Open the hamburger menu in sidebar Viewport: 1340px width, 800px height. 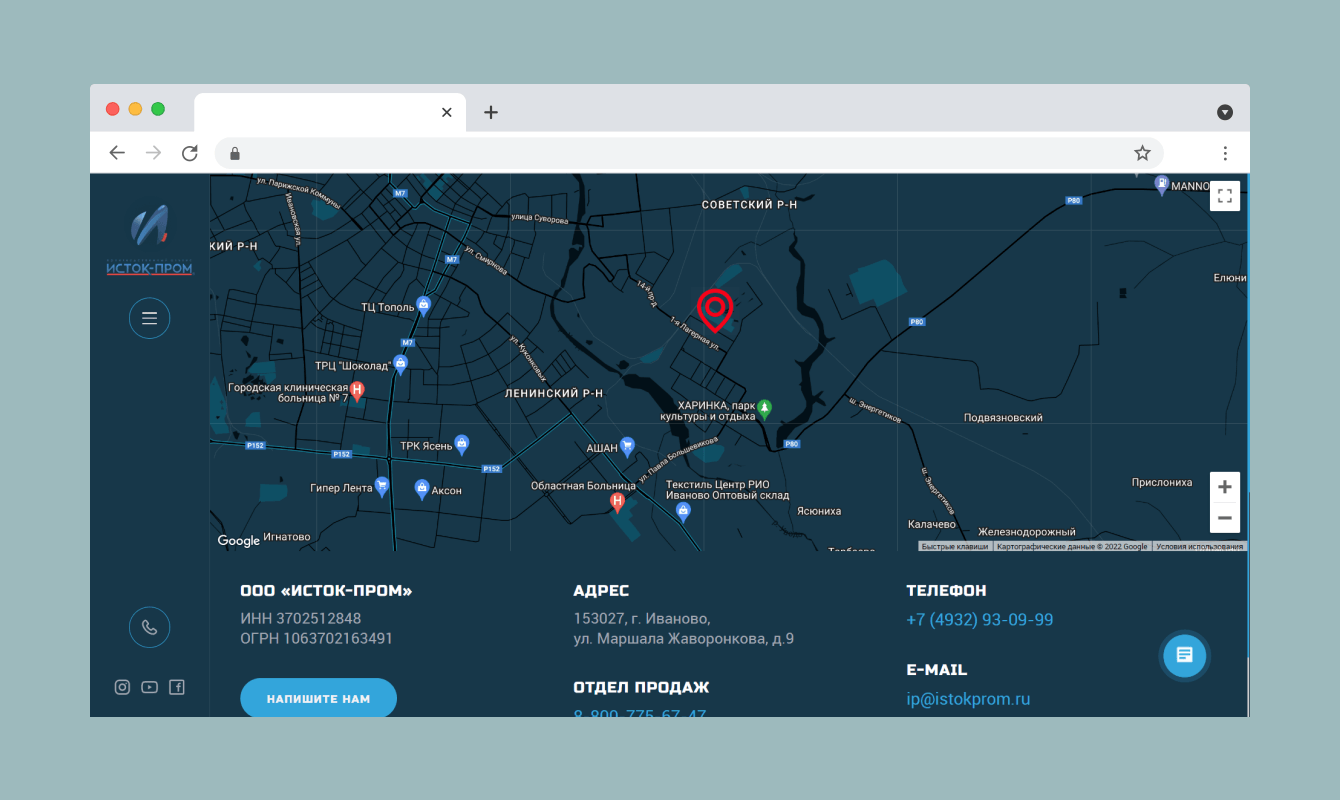149,319
